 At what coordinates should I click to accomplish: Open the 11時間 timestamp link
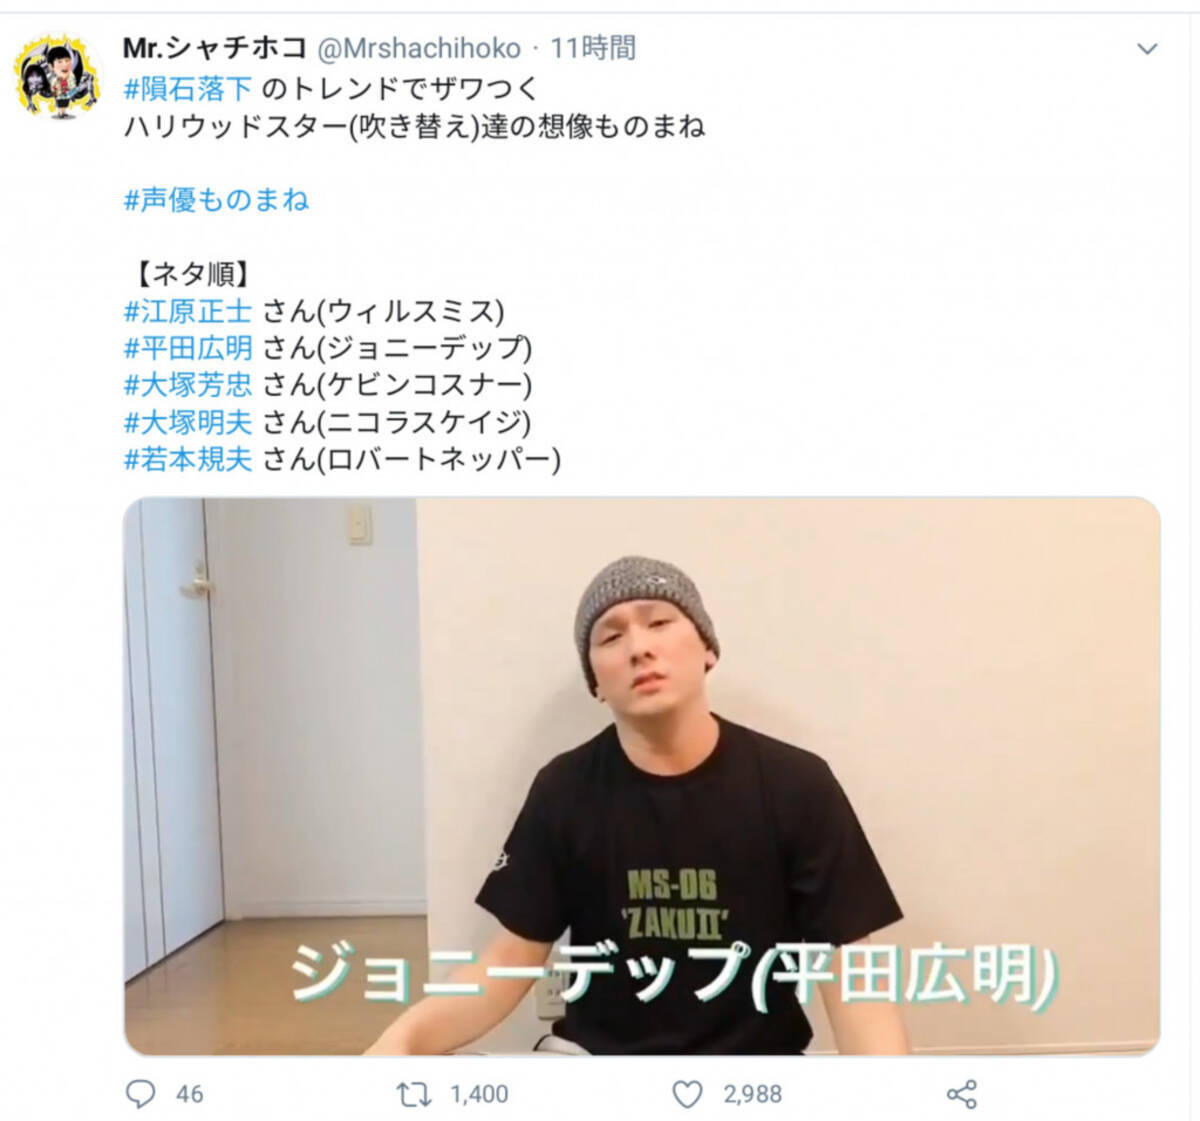[x=593, y=47]
